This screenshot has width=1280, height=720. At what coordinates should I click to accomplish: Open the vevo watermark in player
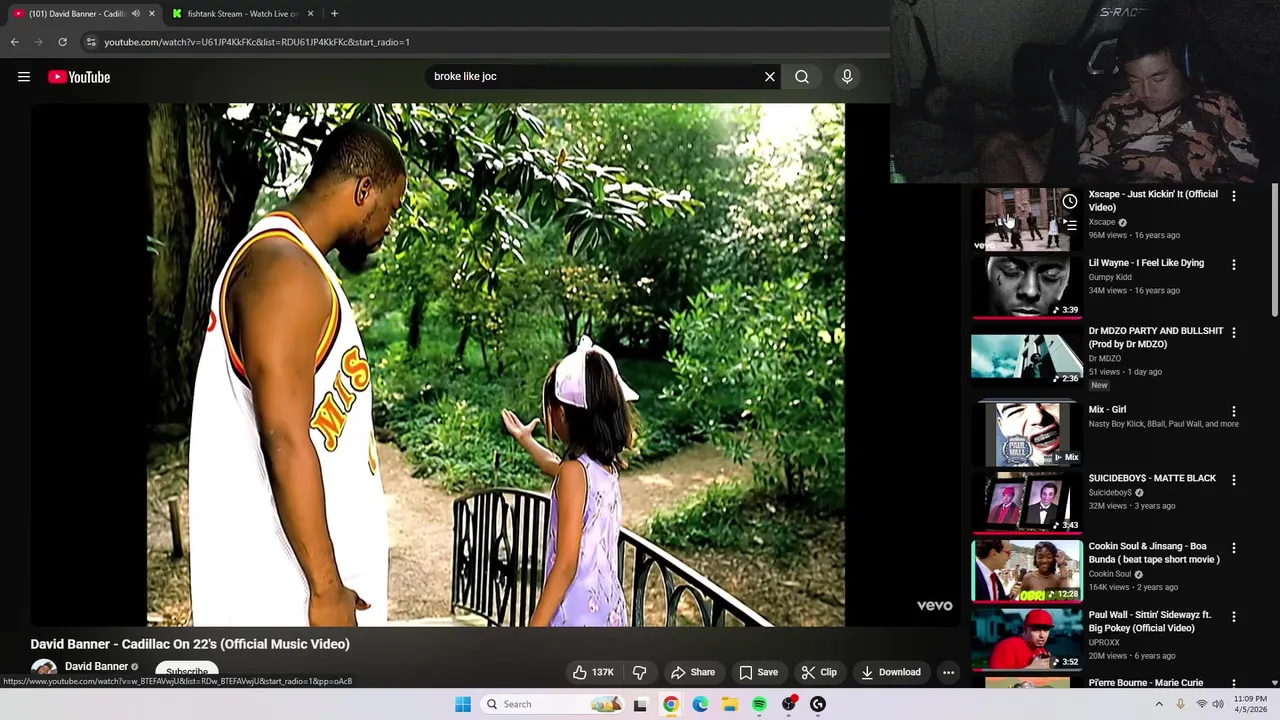934,605
